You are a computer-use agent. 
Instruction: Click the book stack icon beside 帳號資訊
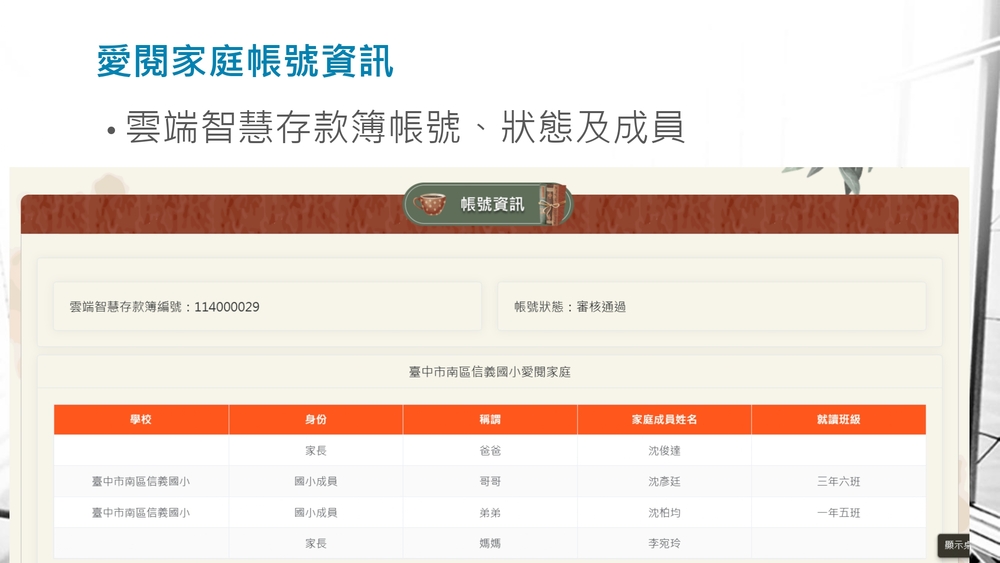pyautogui.click(x=552, y=203)
